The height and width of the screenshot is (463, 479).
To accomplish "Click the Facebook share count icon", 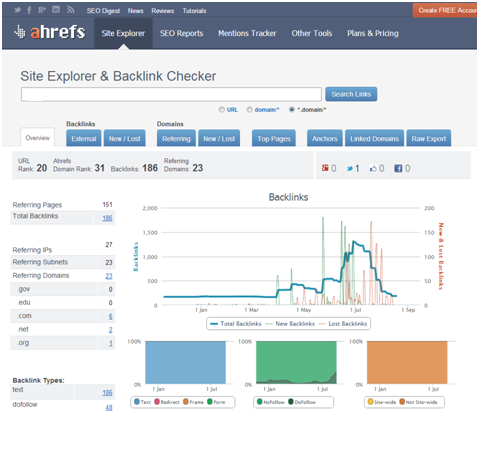I will (398, 168).
